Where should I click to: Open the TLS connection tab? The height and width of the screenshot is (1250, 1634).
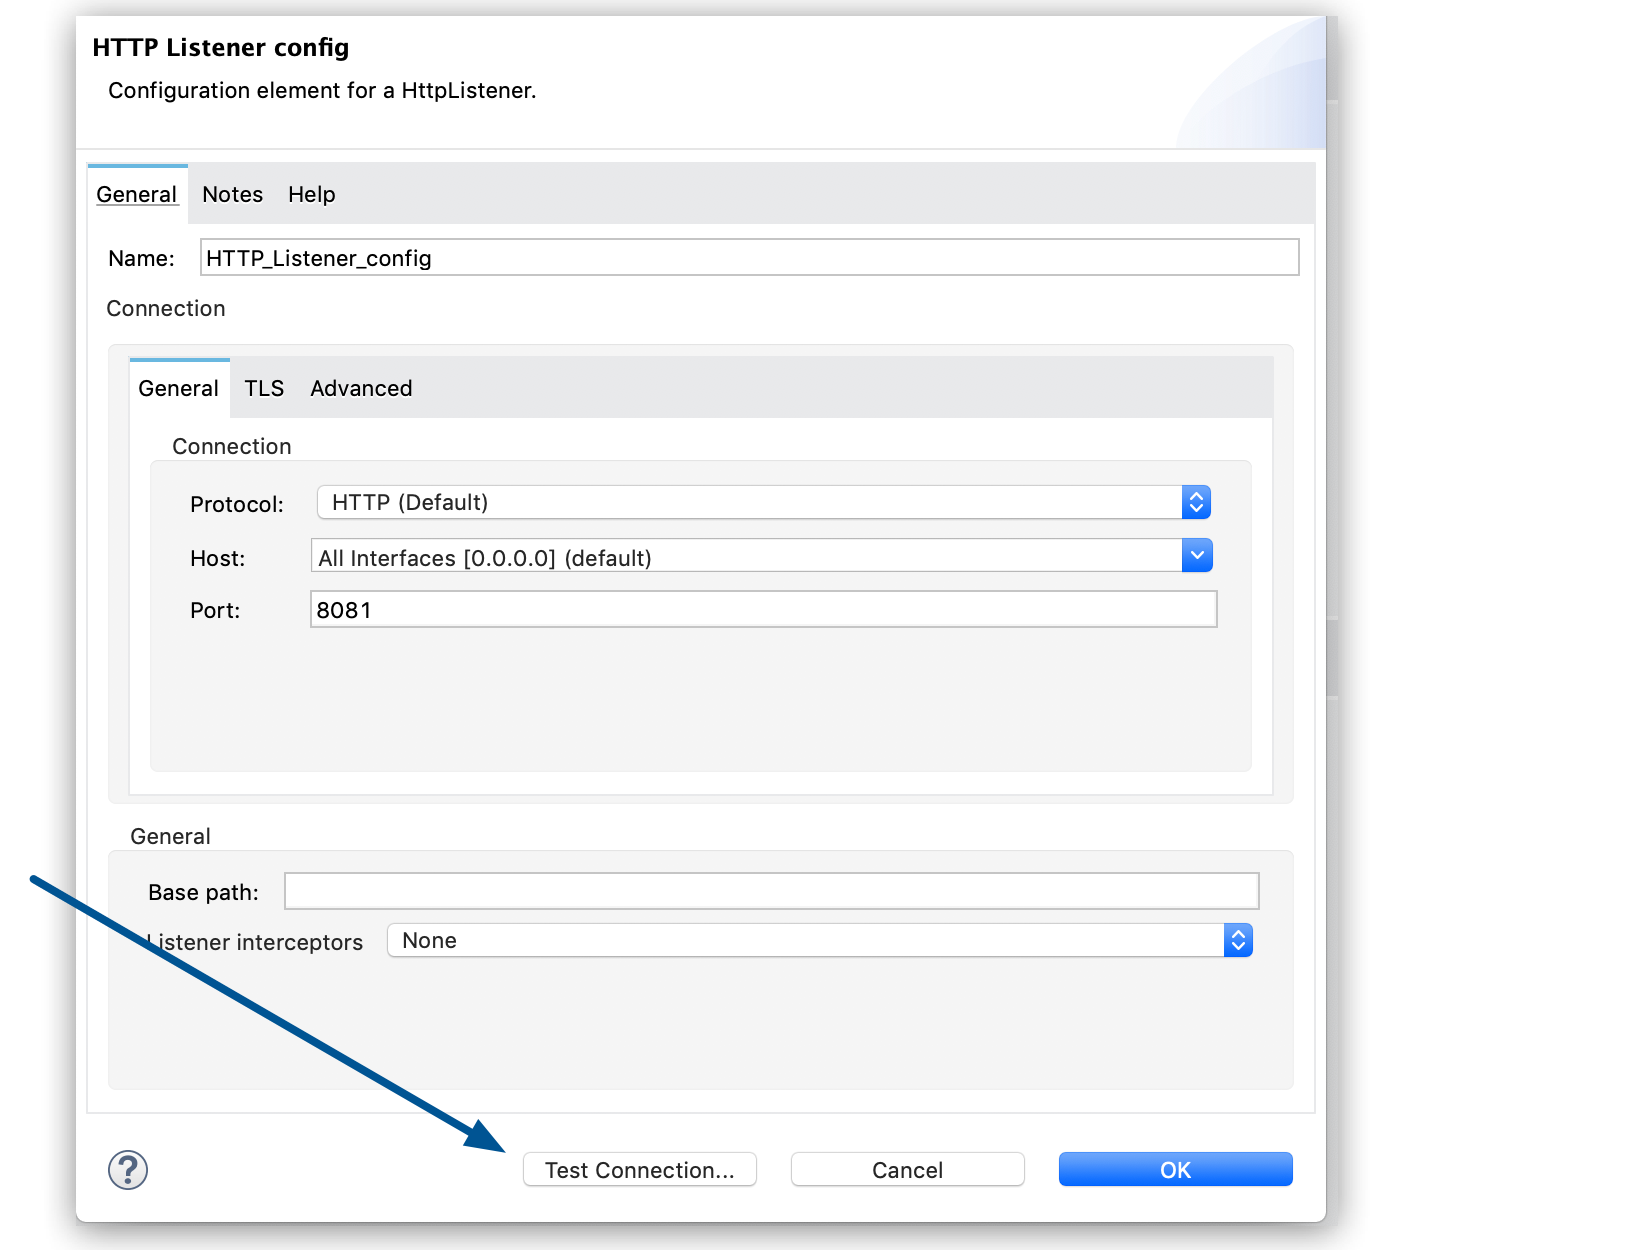(x=263, y=388)
